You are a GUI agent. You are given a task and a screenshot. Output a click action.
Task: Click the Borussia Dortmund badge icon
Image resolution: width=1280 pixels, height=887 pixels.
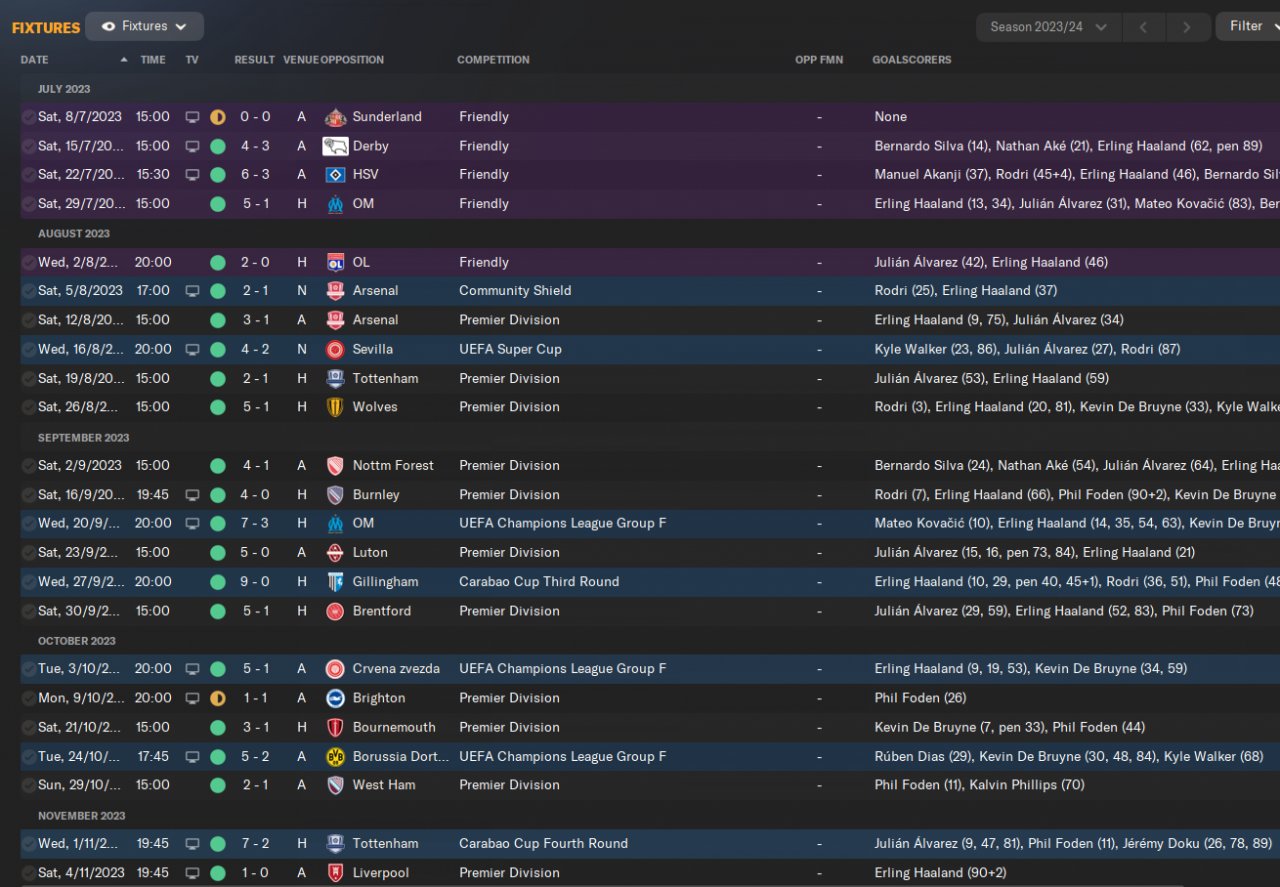[335, 757]
